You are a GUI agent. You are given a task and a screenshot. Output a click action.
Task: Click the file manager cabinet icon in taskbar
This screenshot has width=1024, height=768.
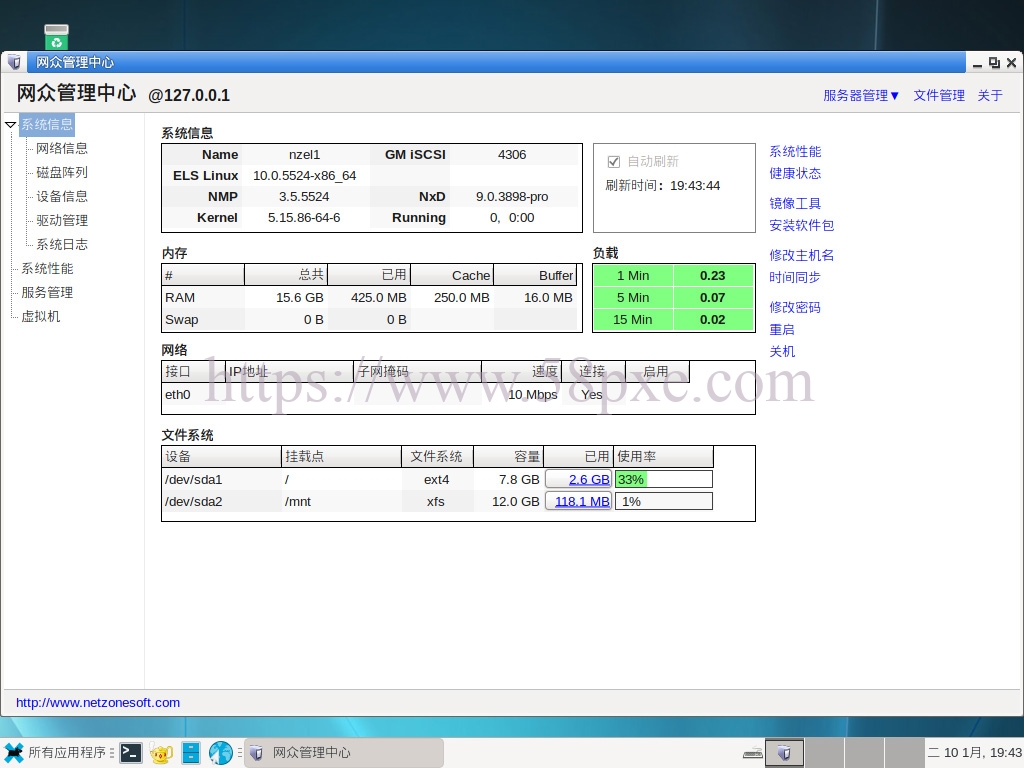(191, 753)
